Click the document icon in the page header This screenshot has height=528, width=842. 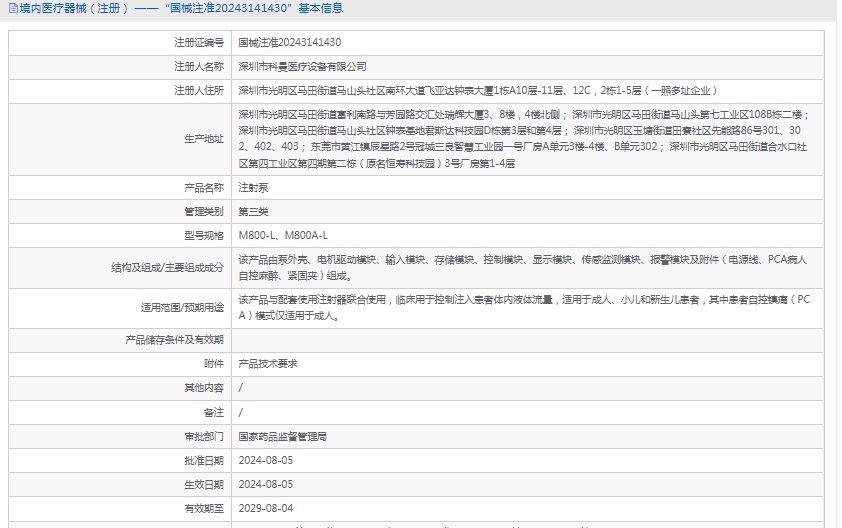tap(12, 8)
